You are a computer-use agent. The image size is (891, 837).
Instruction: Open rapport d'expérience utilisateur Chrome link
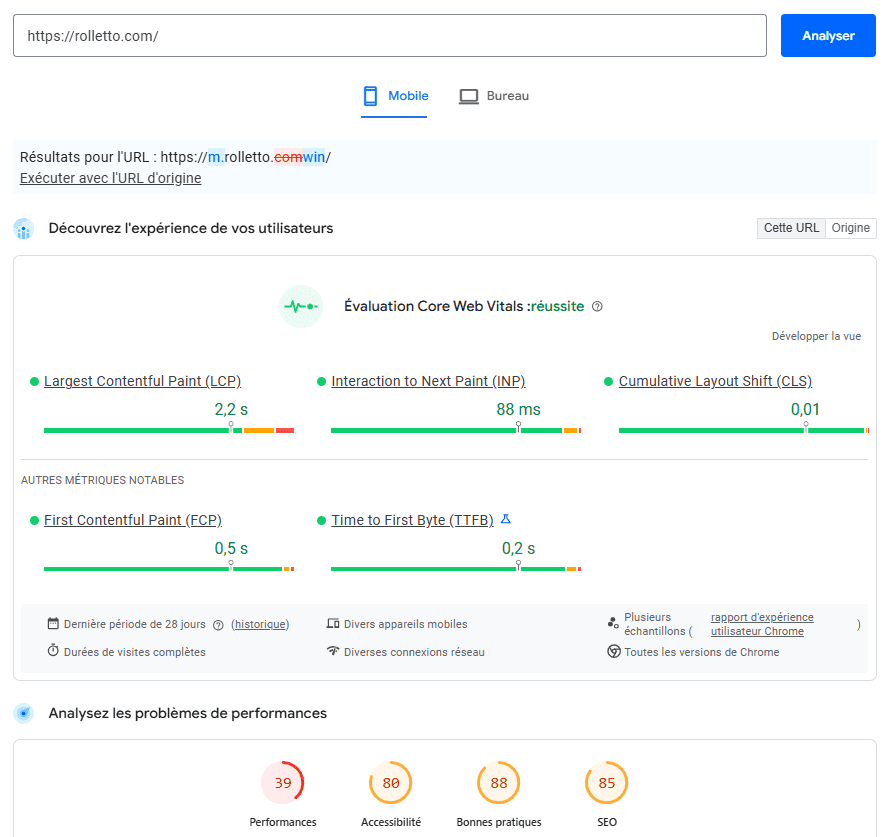(x=762, y=624)
